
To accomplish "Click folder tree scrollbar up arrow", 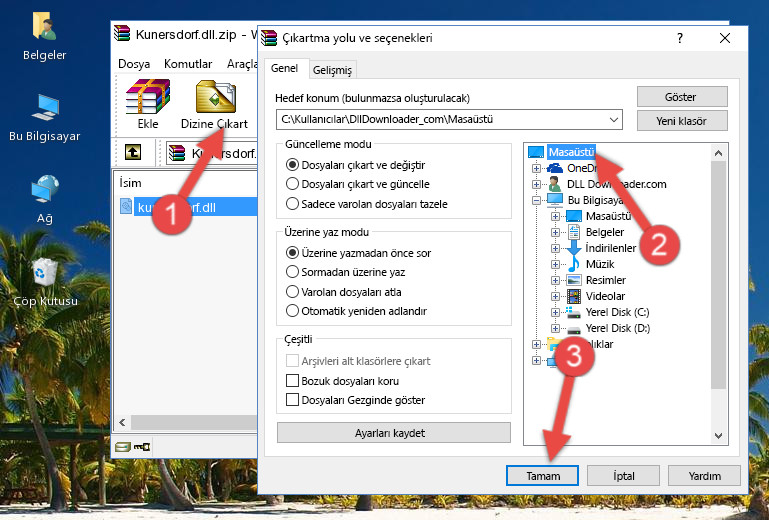I will [718, 153].
